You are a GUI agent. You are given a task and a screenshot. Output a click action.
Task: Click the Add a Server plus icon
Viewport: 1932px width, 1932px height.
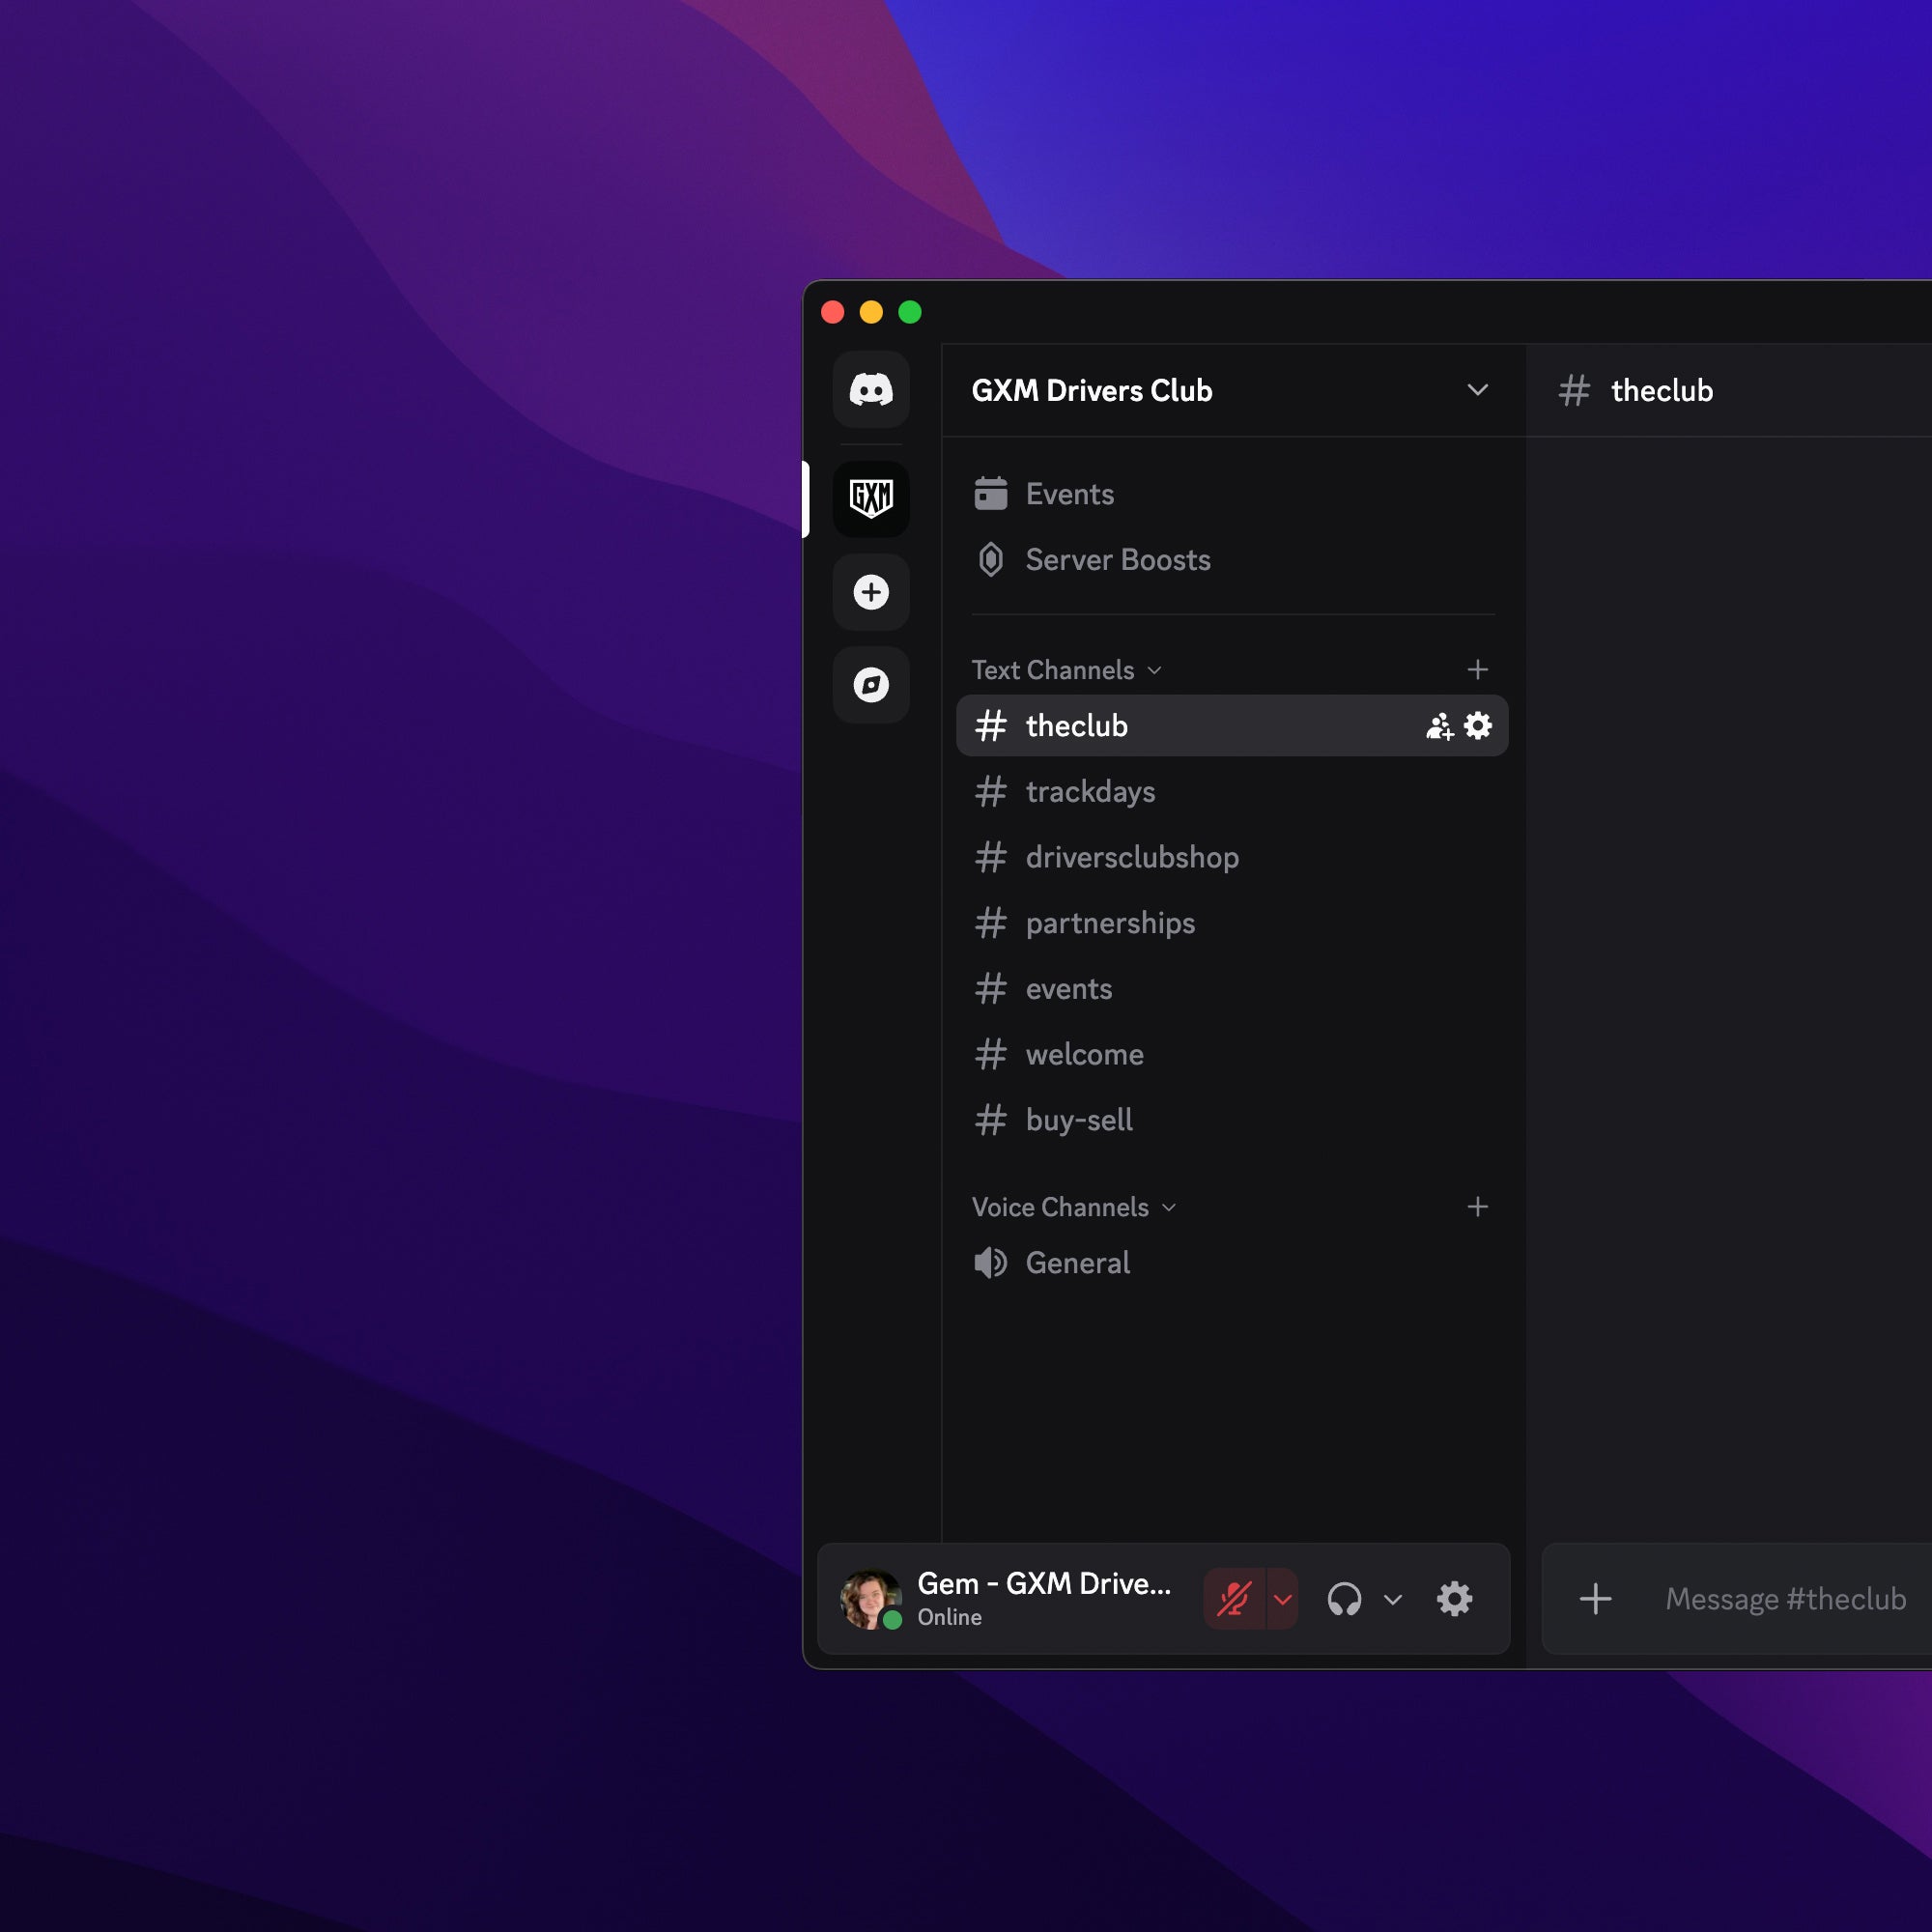tap(871, 592)
